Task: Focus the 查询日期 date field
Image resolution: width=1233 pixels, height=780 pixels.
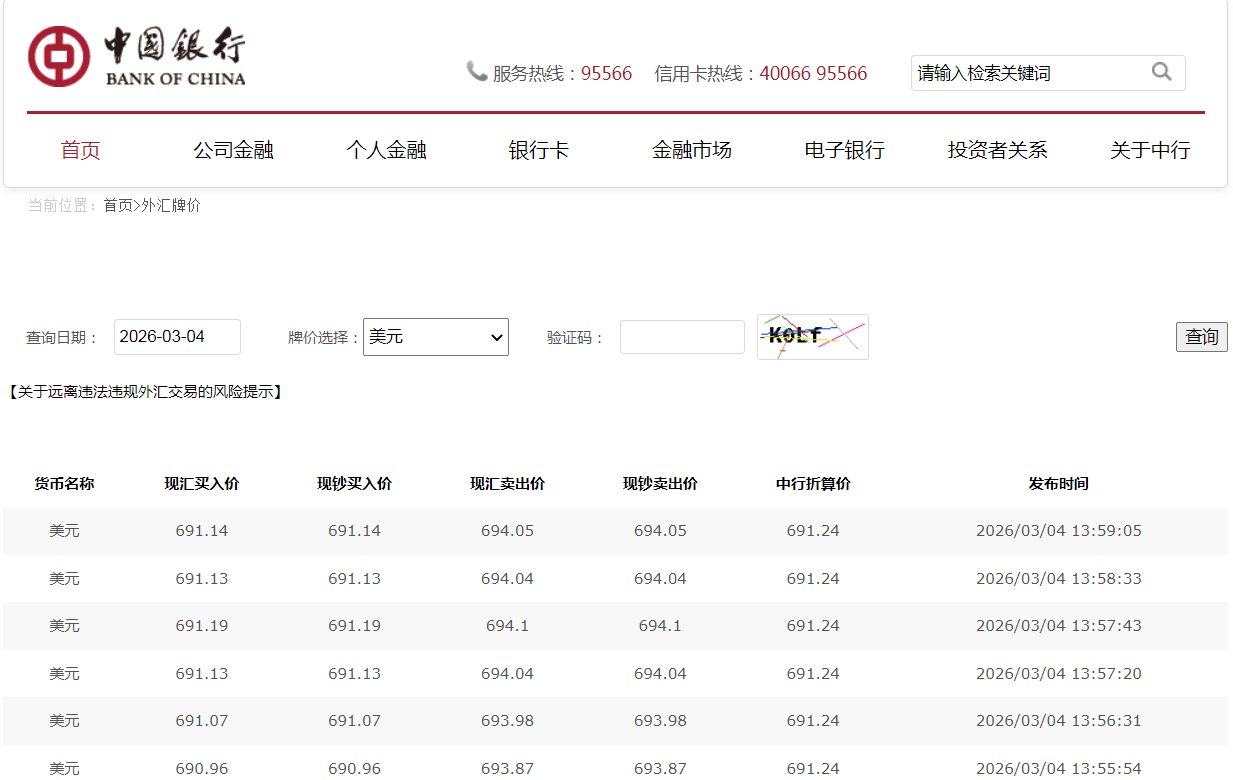Action: pos(177,337)
